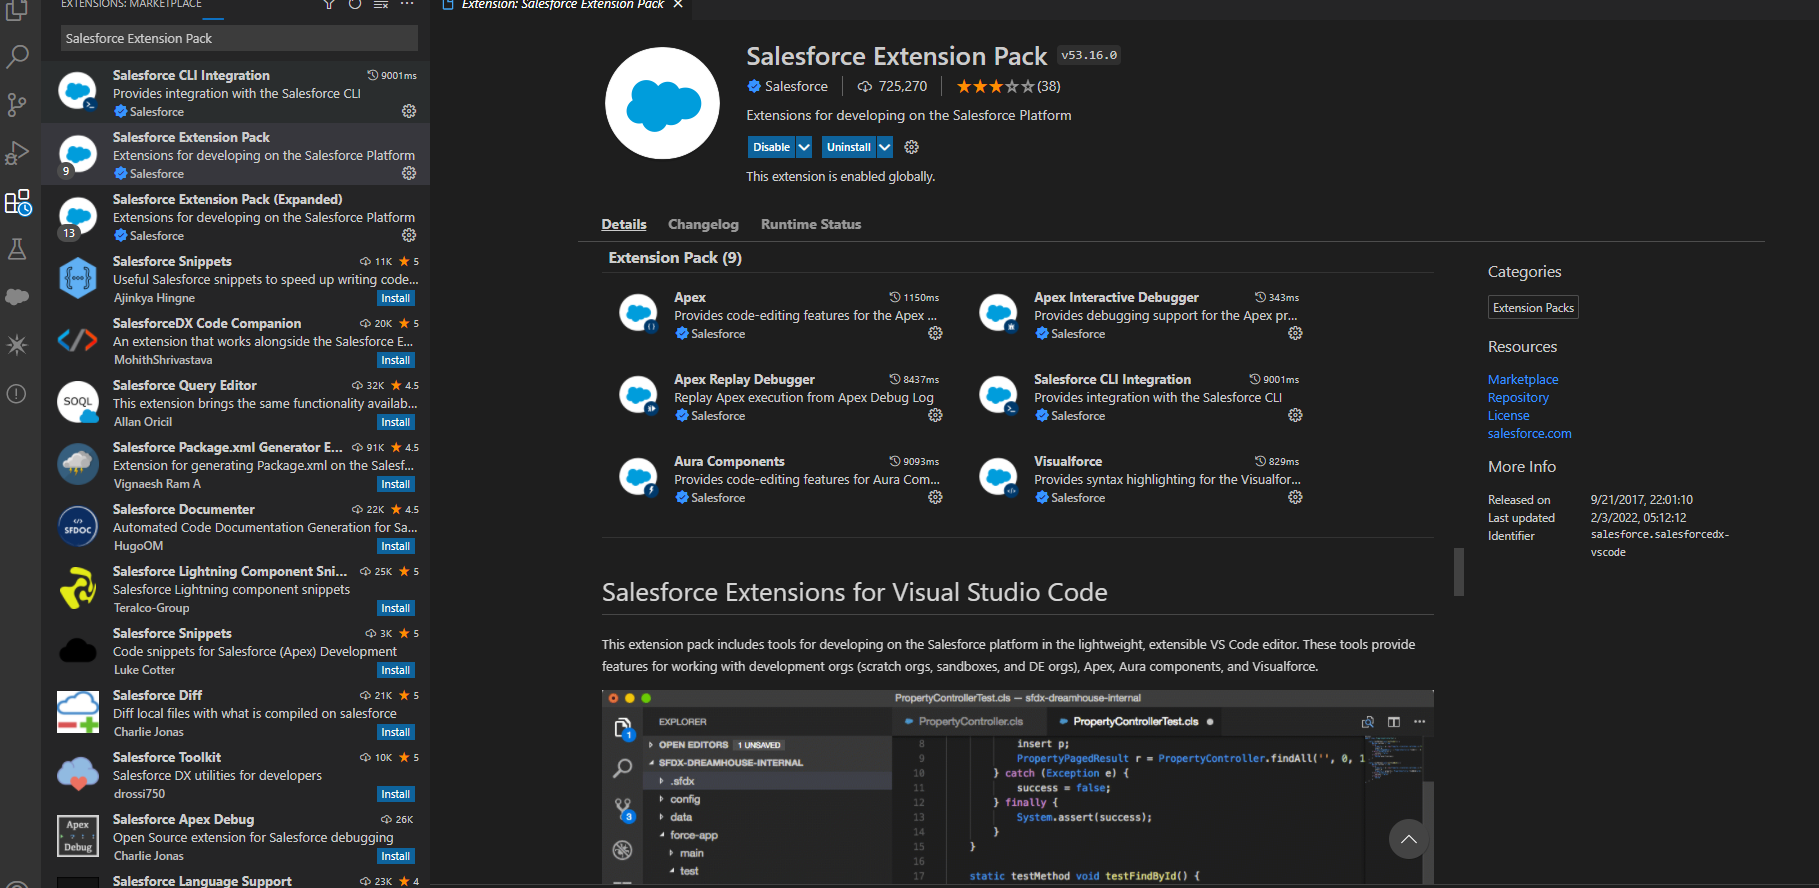The width and height of the screenshot is (1819, 888).
Task: Click the scroll-to-top arrow button
Action: click(1409, 839)
